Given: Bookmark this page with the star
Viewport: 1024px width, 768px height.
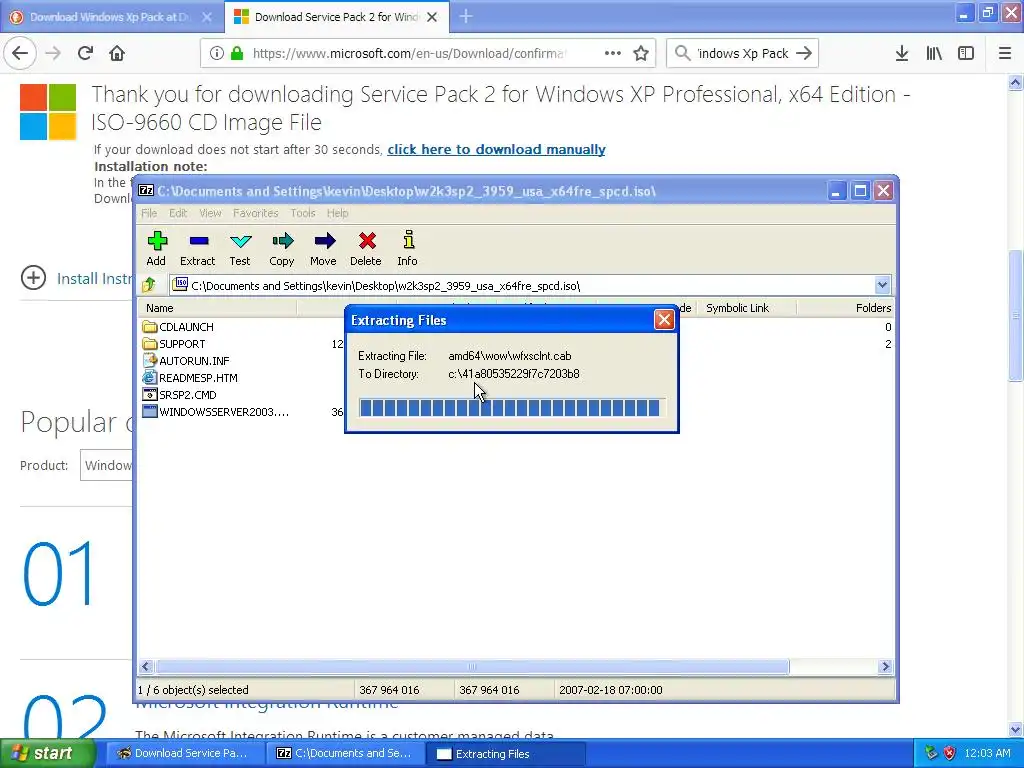Looking at the screenshot, I should (641, 53).
